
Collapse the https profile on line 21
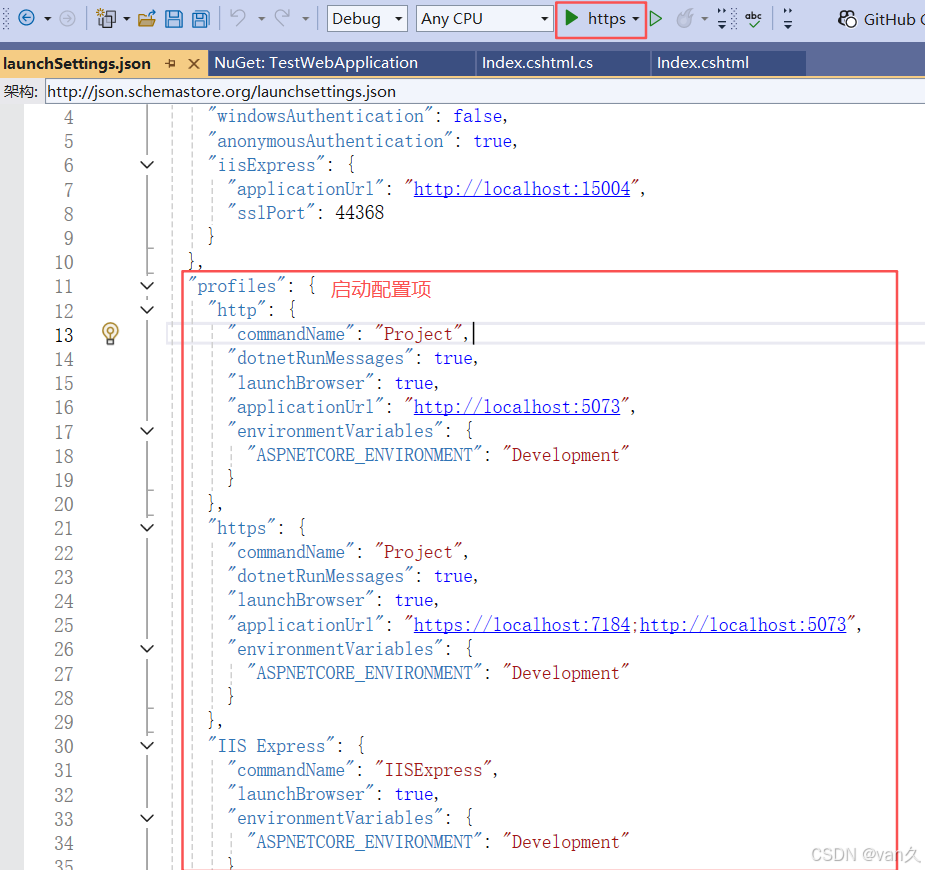147,528
